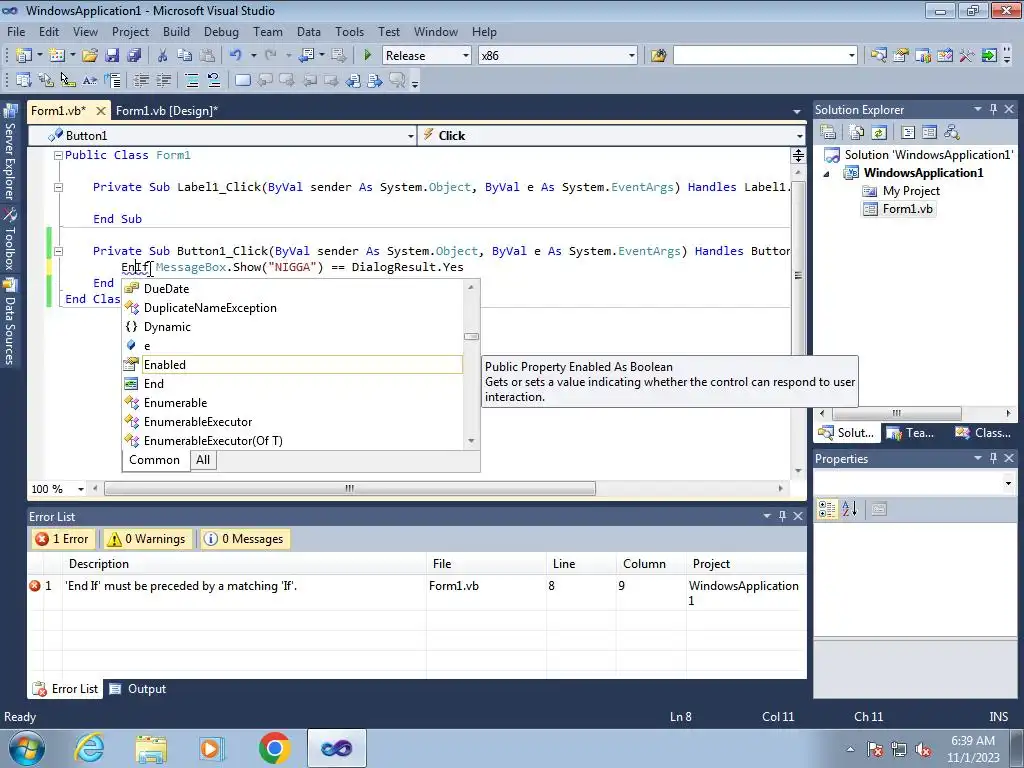Cut selection with scissors icon
1024x768 pixels.
coord(162,56)
